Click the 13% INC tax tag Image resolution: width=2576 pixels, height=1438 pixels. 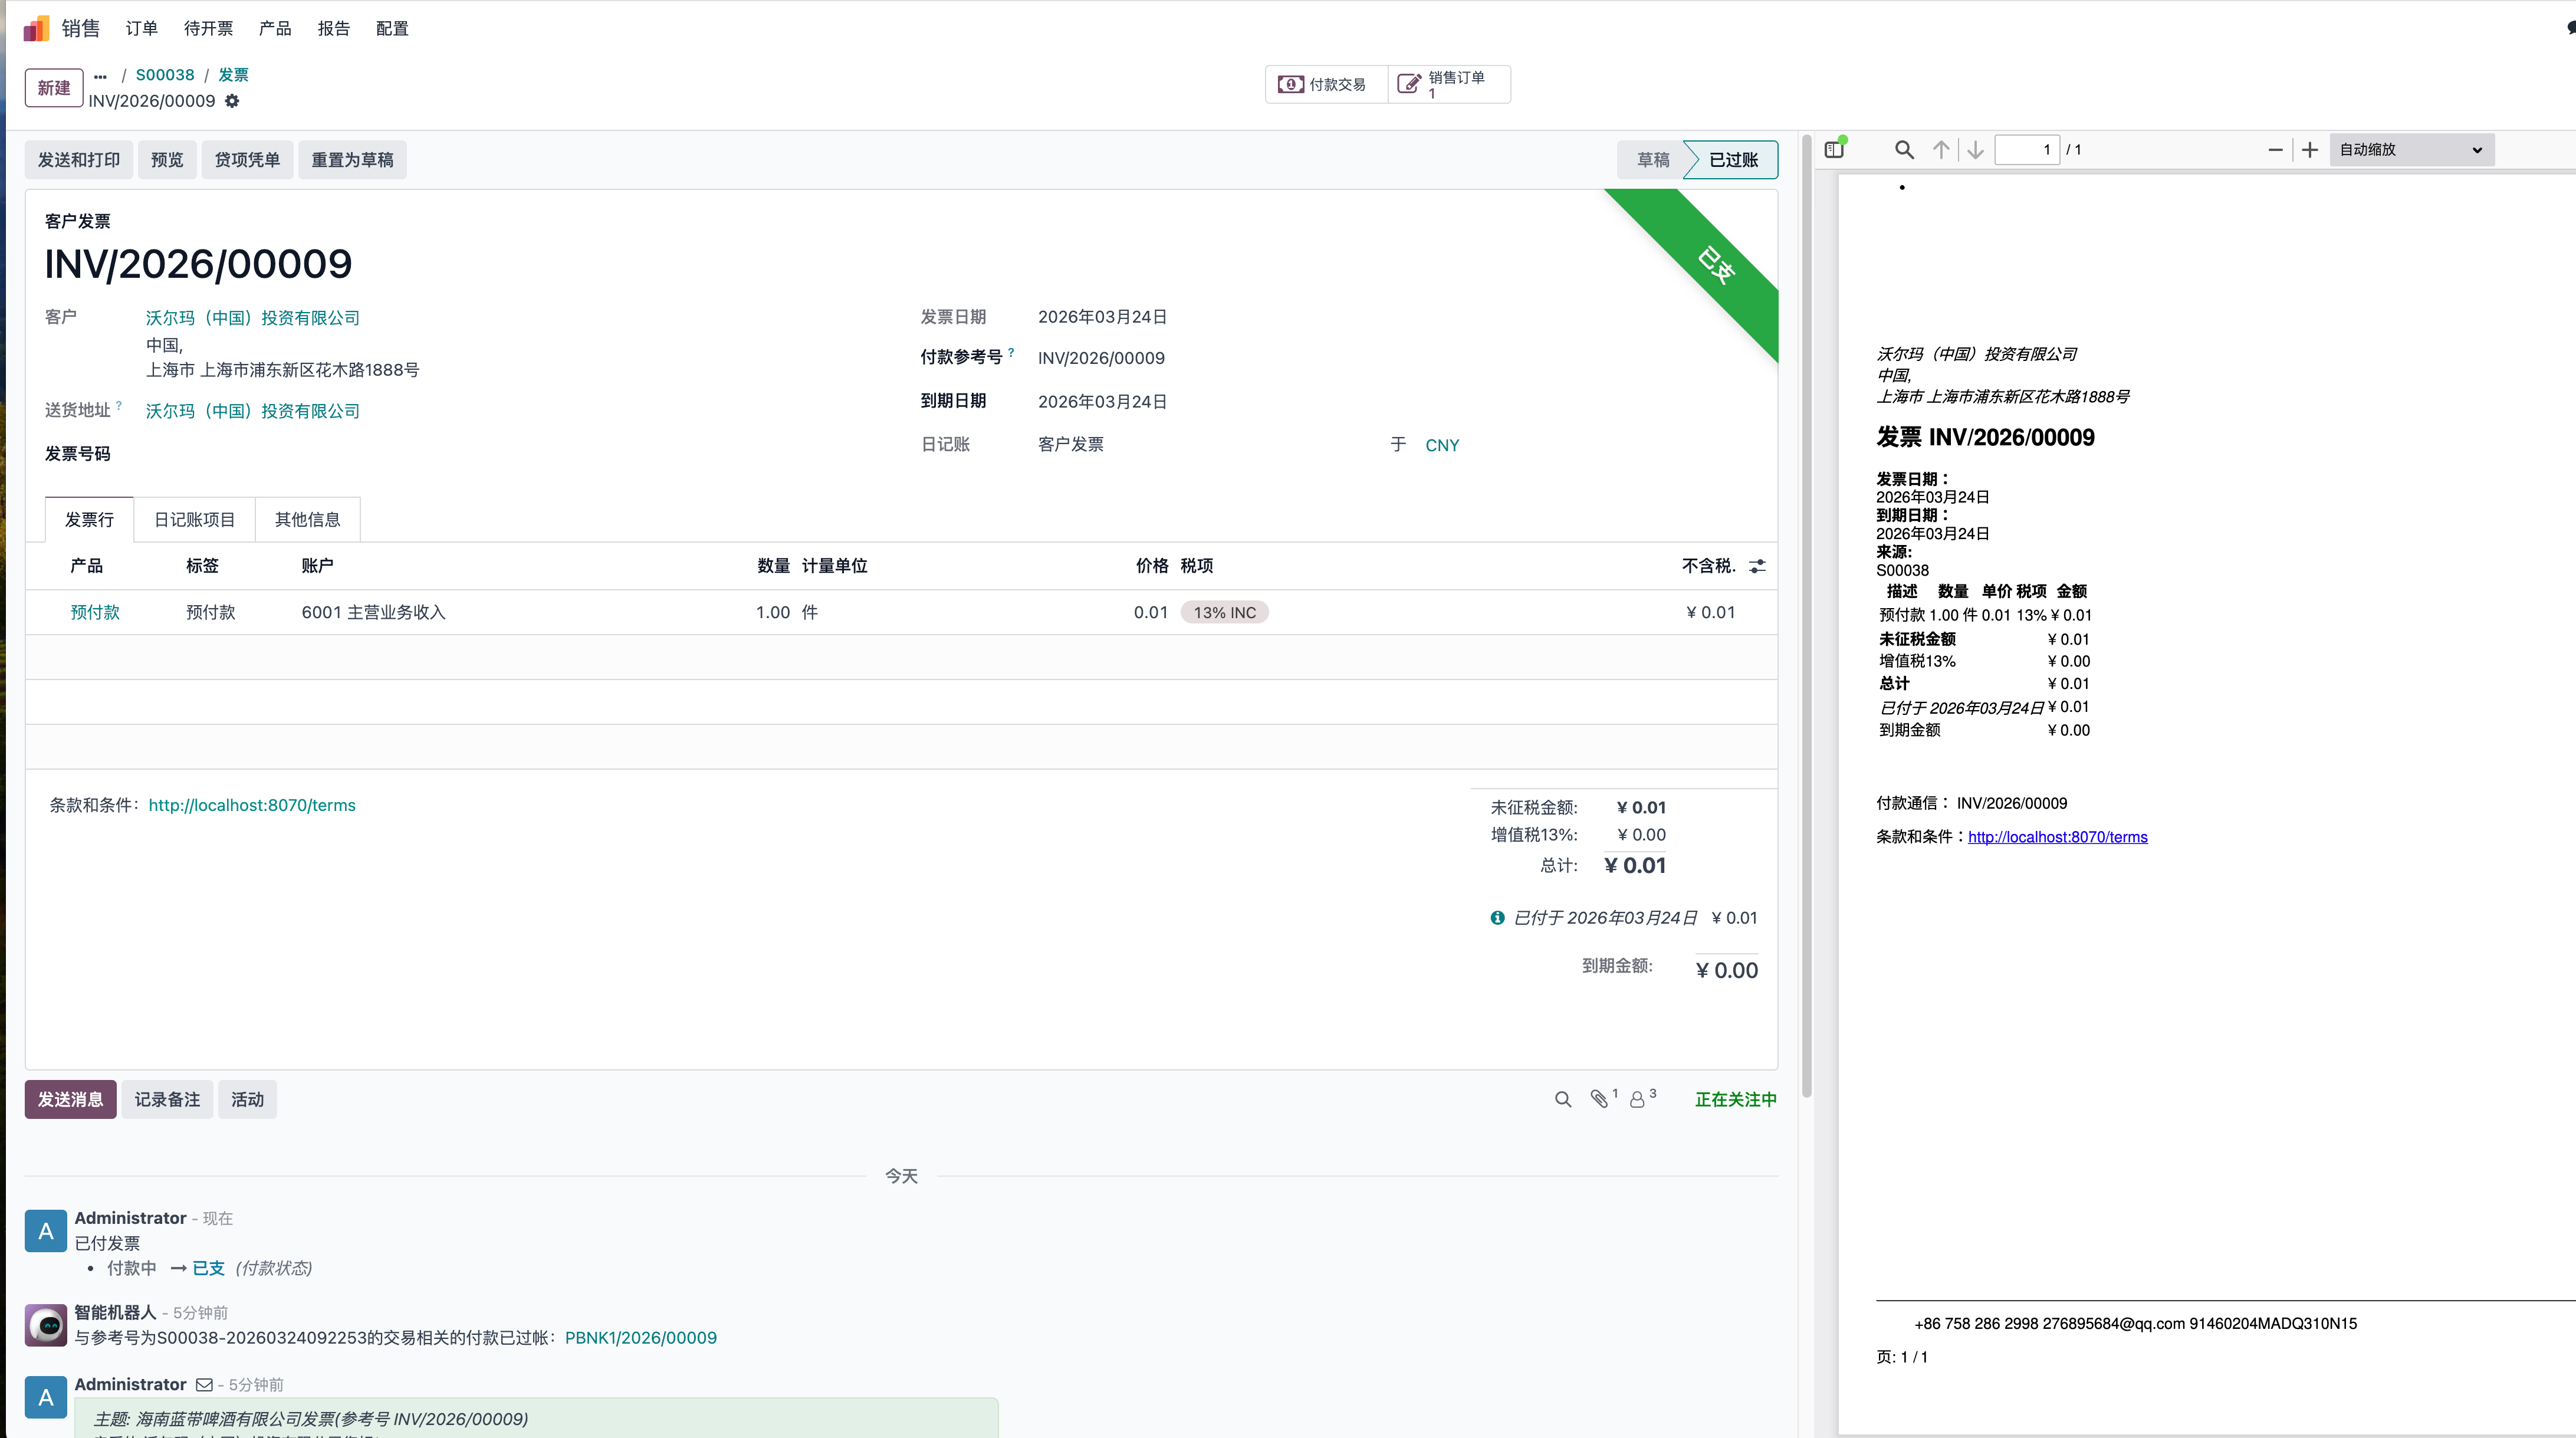coord(1225,612)
